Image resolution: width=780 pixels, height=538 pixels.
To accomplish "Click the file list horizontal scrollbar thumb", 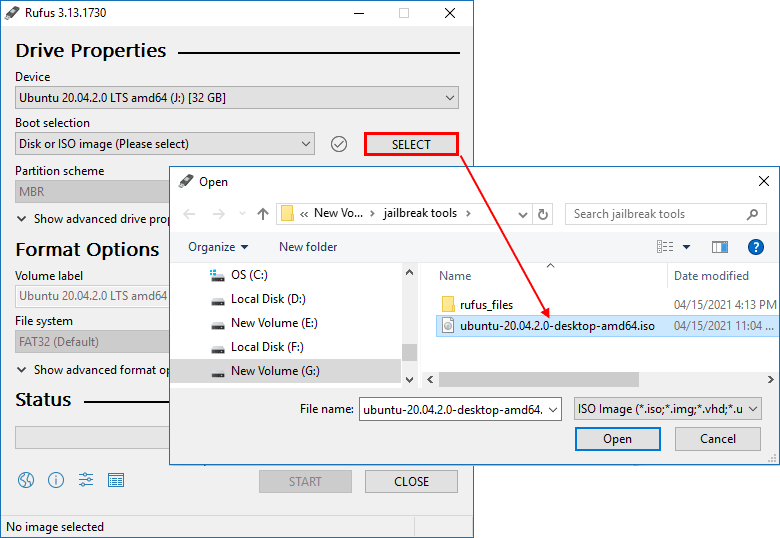I will tap(539, 380).
